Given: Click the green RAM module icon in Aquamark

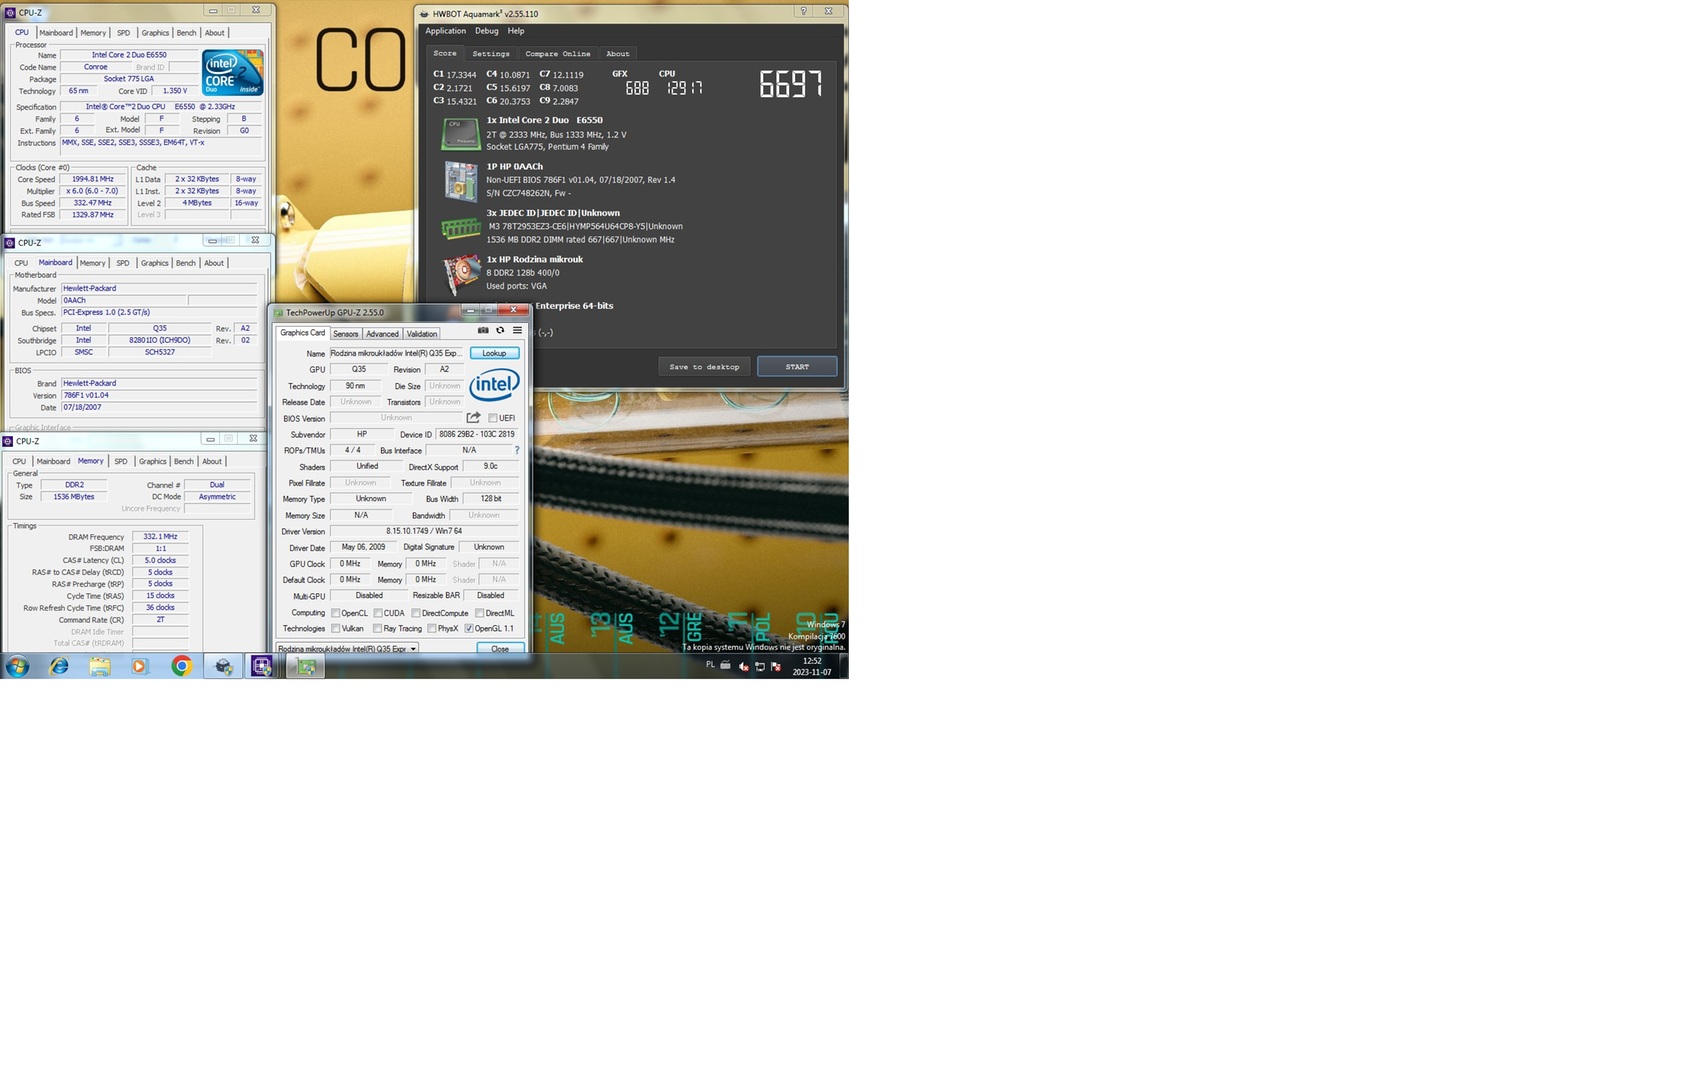Looking at the screenshot, I should [461, 229].
